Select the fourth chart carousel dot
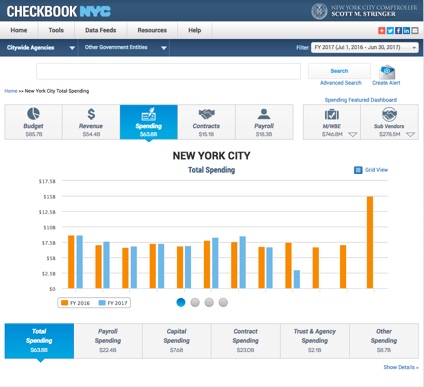This screenshot has height=387, width=424. pos(223,302)
